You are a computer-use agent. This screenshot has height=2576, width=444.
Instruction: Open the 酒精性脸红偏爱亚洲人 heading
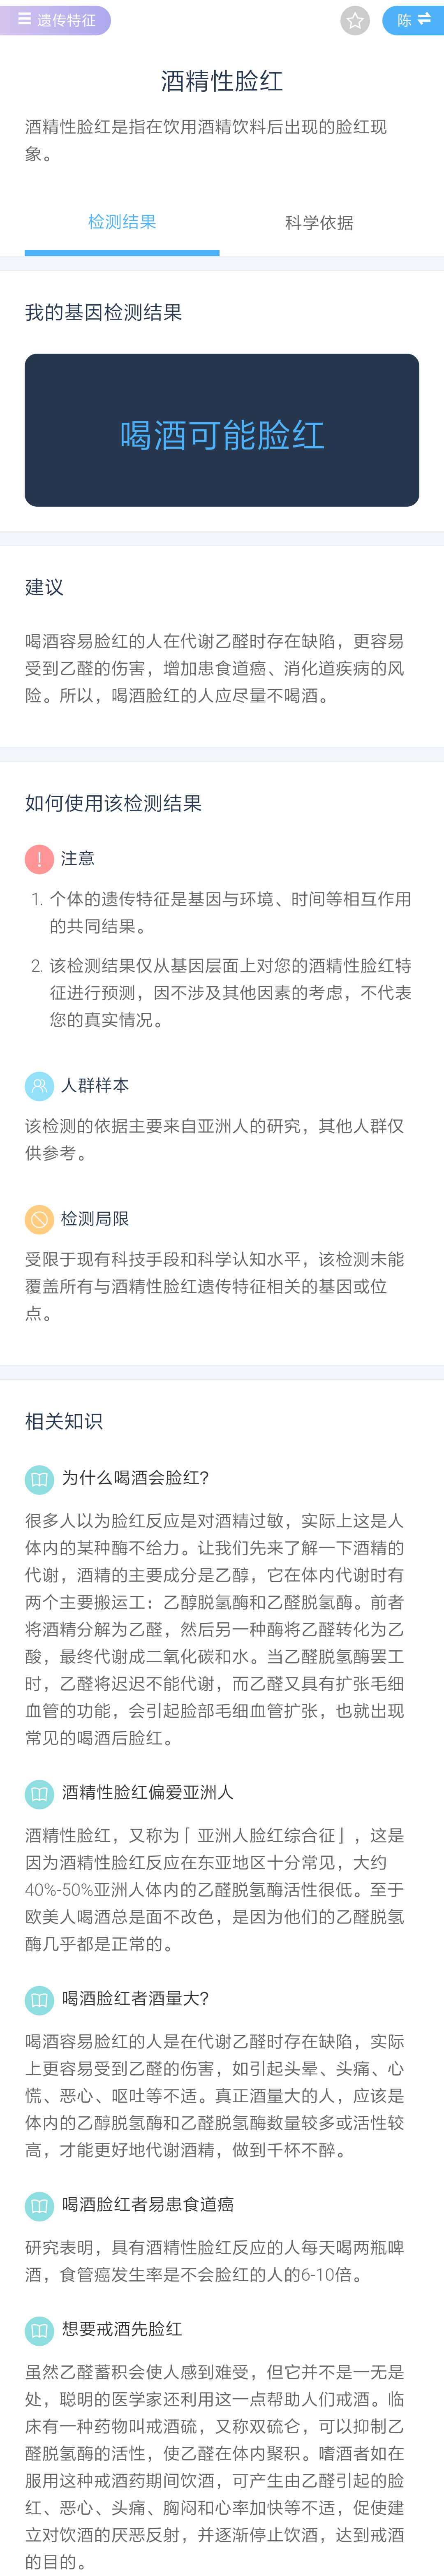tap(147, 1792)
